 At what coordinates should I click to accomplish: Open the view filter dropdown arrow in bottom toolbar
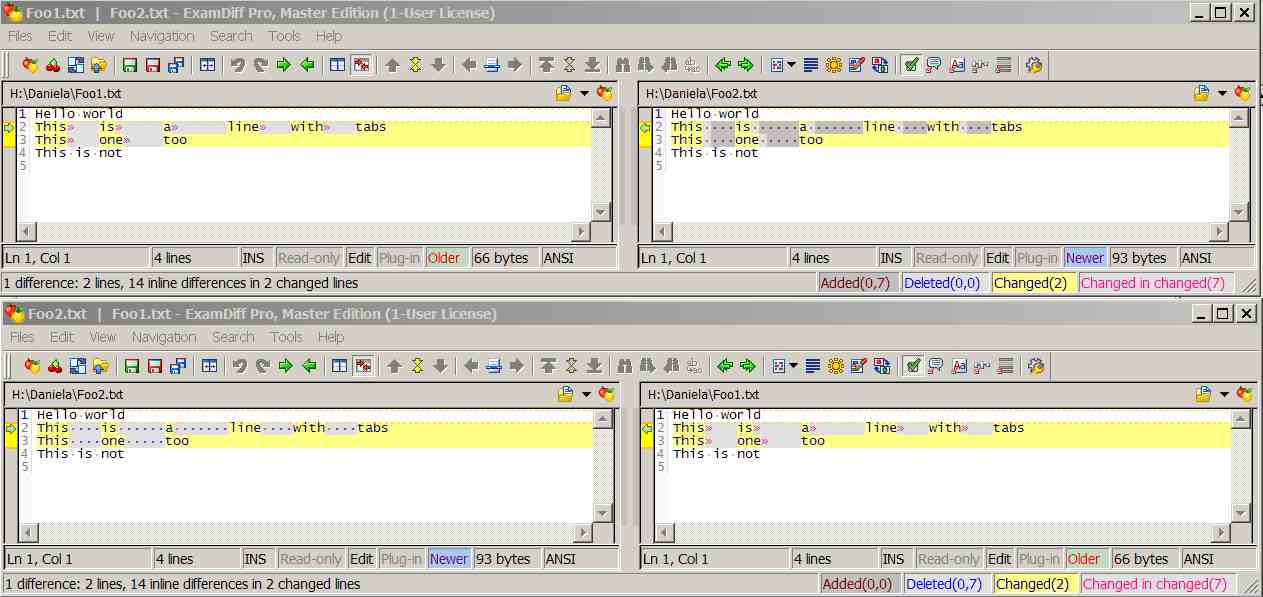[x=793, y=366]
